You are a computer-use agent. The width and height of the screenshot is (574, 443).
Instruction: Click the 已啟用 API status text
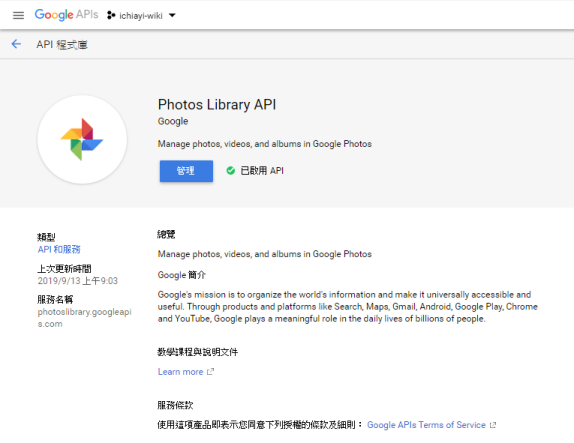(262, 171)
